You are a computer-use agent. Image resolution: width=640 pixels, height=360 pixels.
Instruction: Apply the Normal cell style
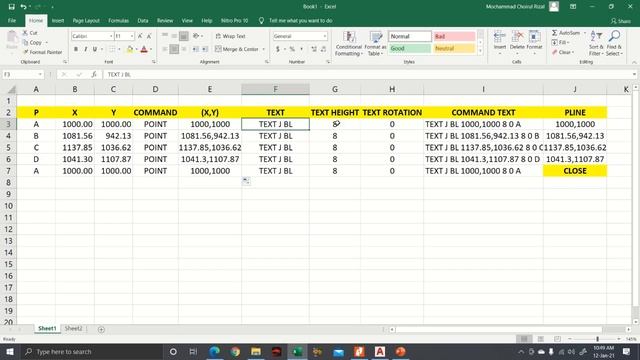pyautogui.click(x=410, y=36)
